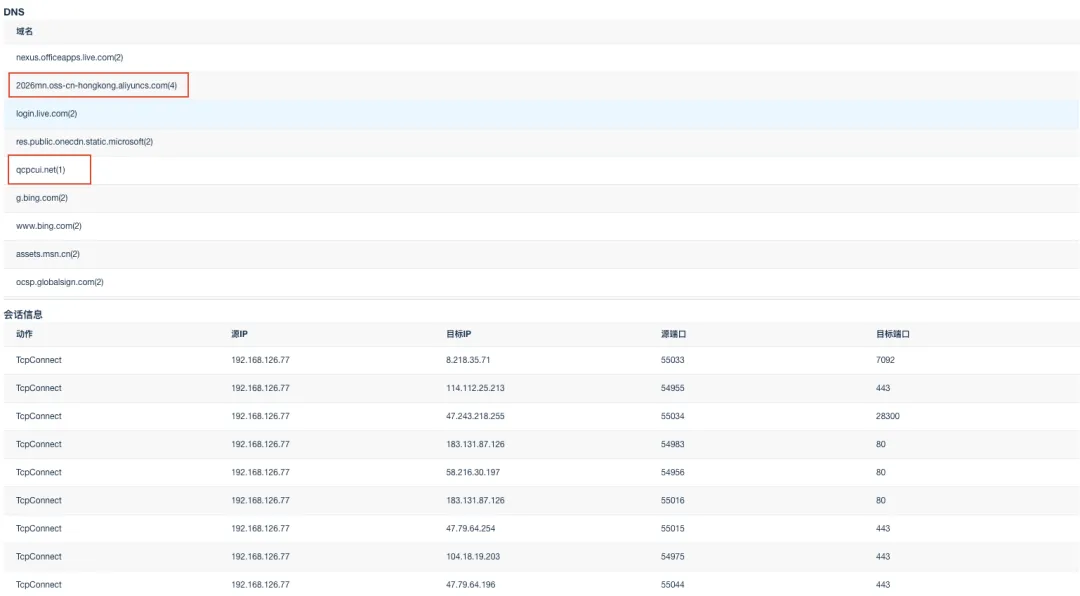
Task: Click 183.131.87.126 in the port 54983 row
Action: coord(475,444)
